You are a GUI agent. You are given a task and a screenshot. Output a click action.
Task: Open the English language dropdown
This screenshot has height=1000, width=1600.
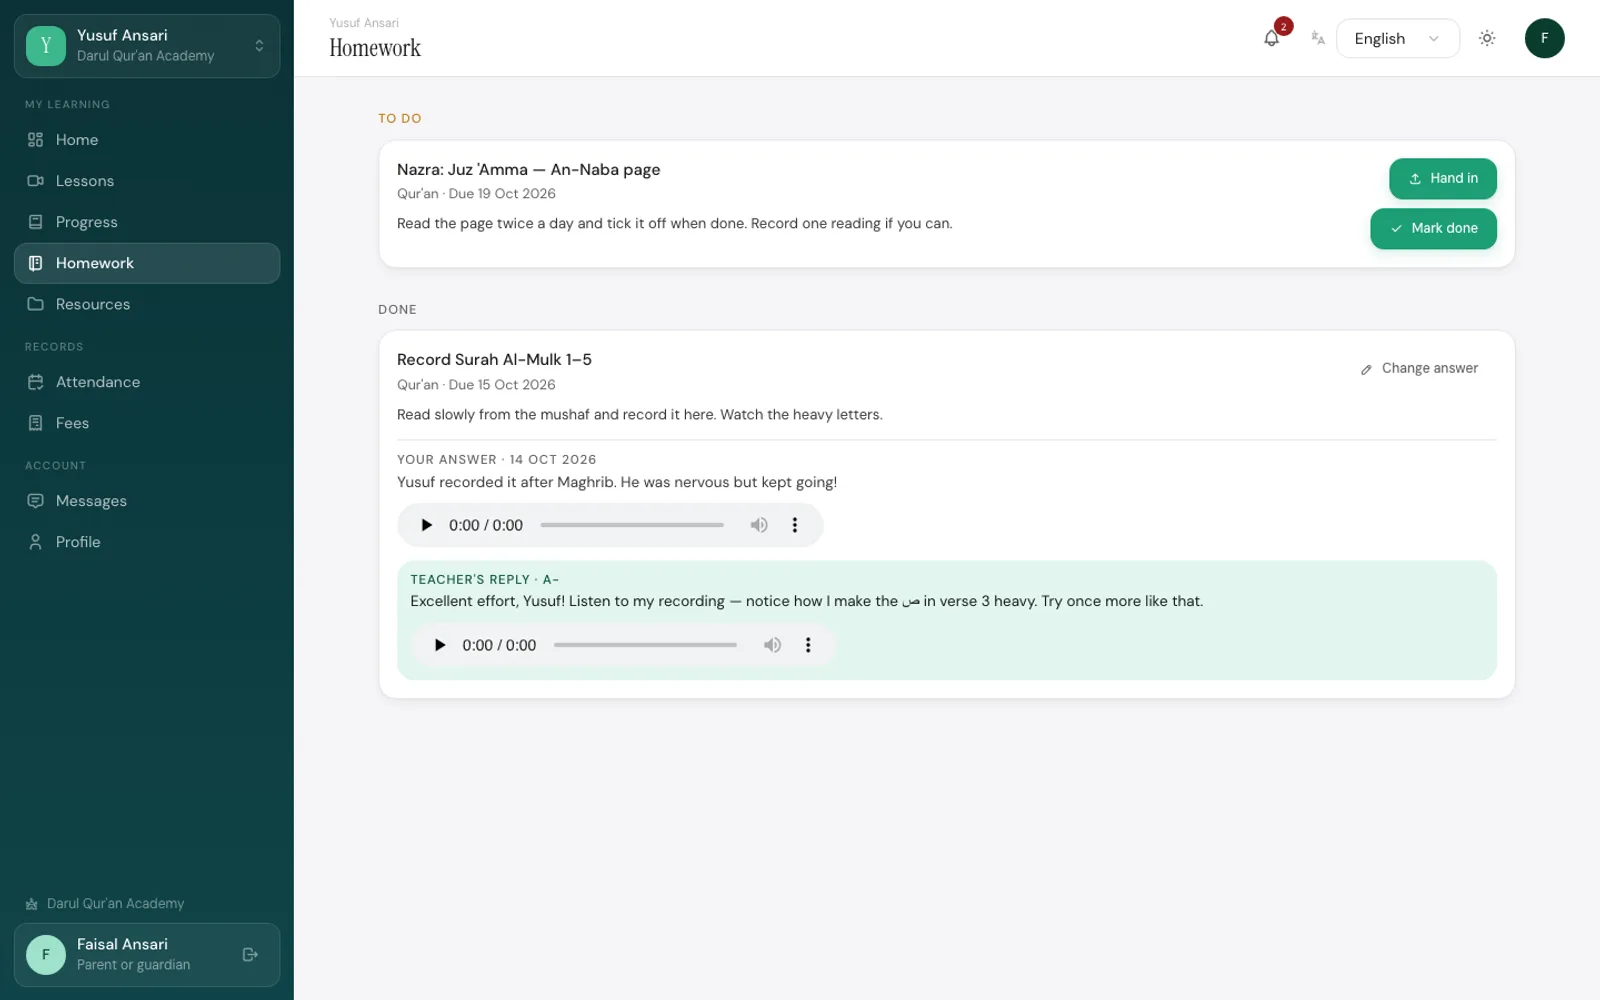point(1397,39)
